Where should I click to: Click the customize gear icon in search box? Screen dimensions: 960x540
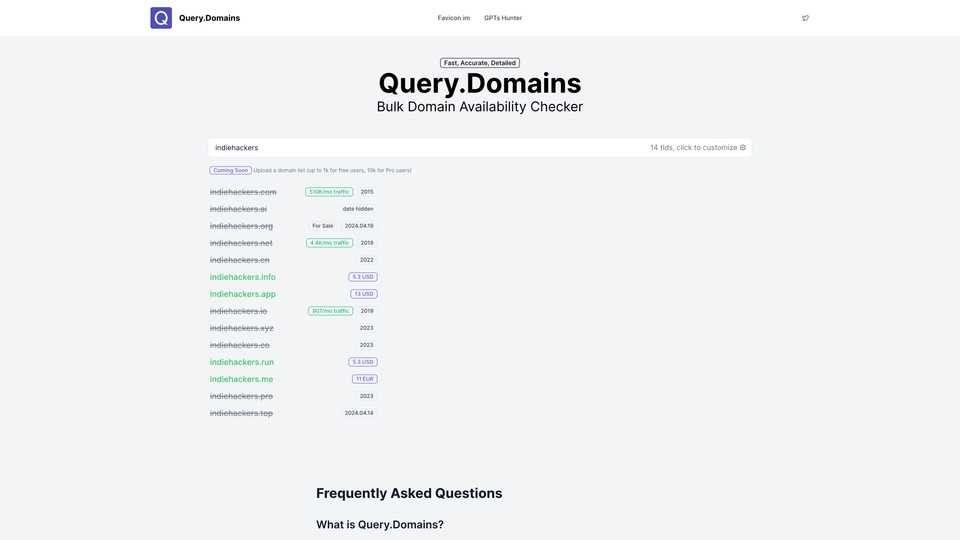743,148
